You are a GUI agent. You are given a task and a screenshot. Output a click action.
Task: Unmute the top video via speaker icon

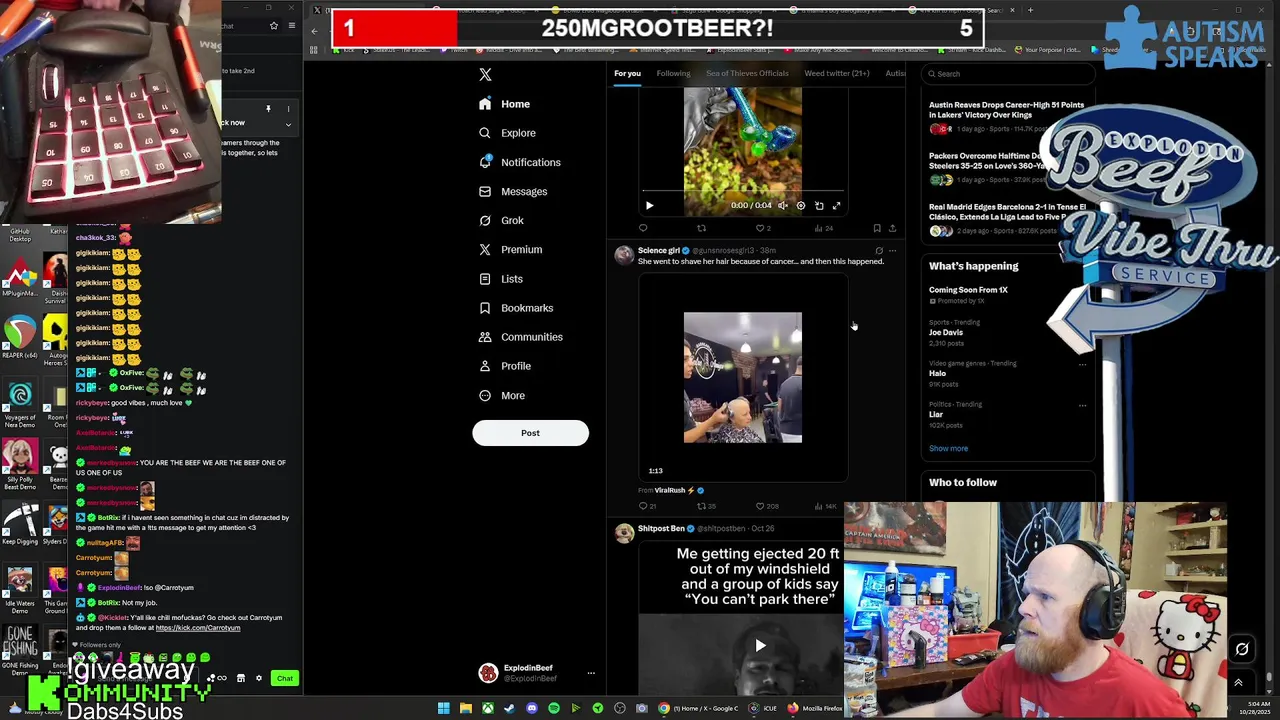click(783, 205)
